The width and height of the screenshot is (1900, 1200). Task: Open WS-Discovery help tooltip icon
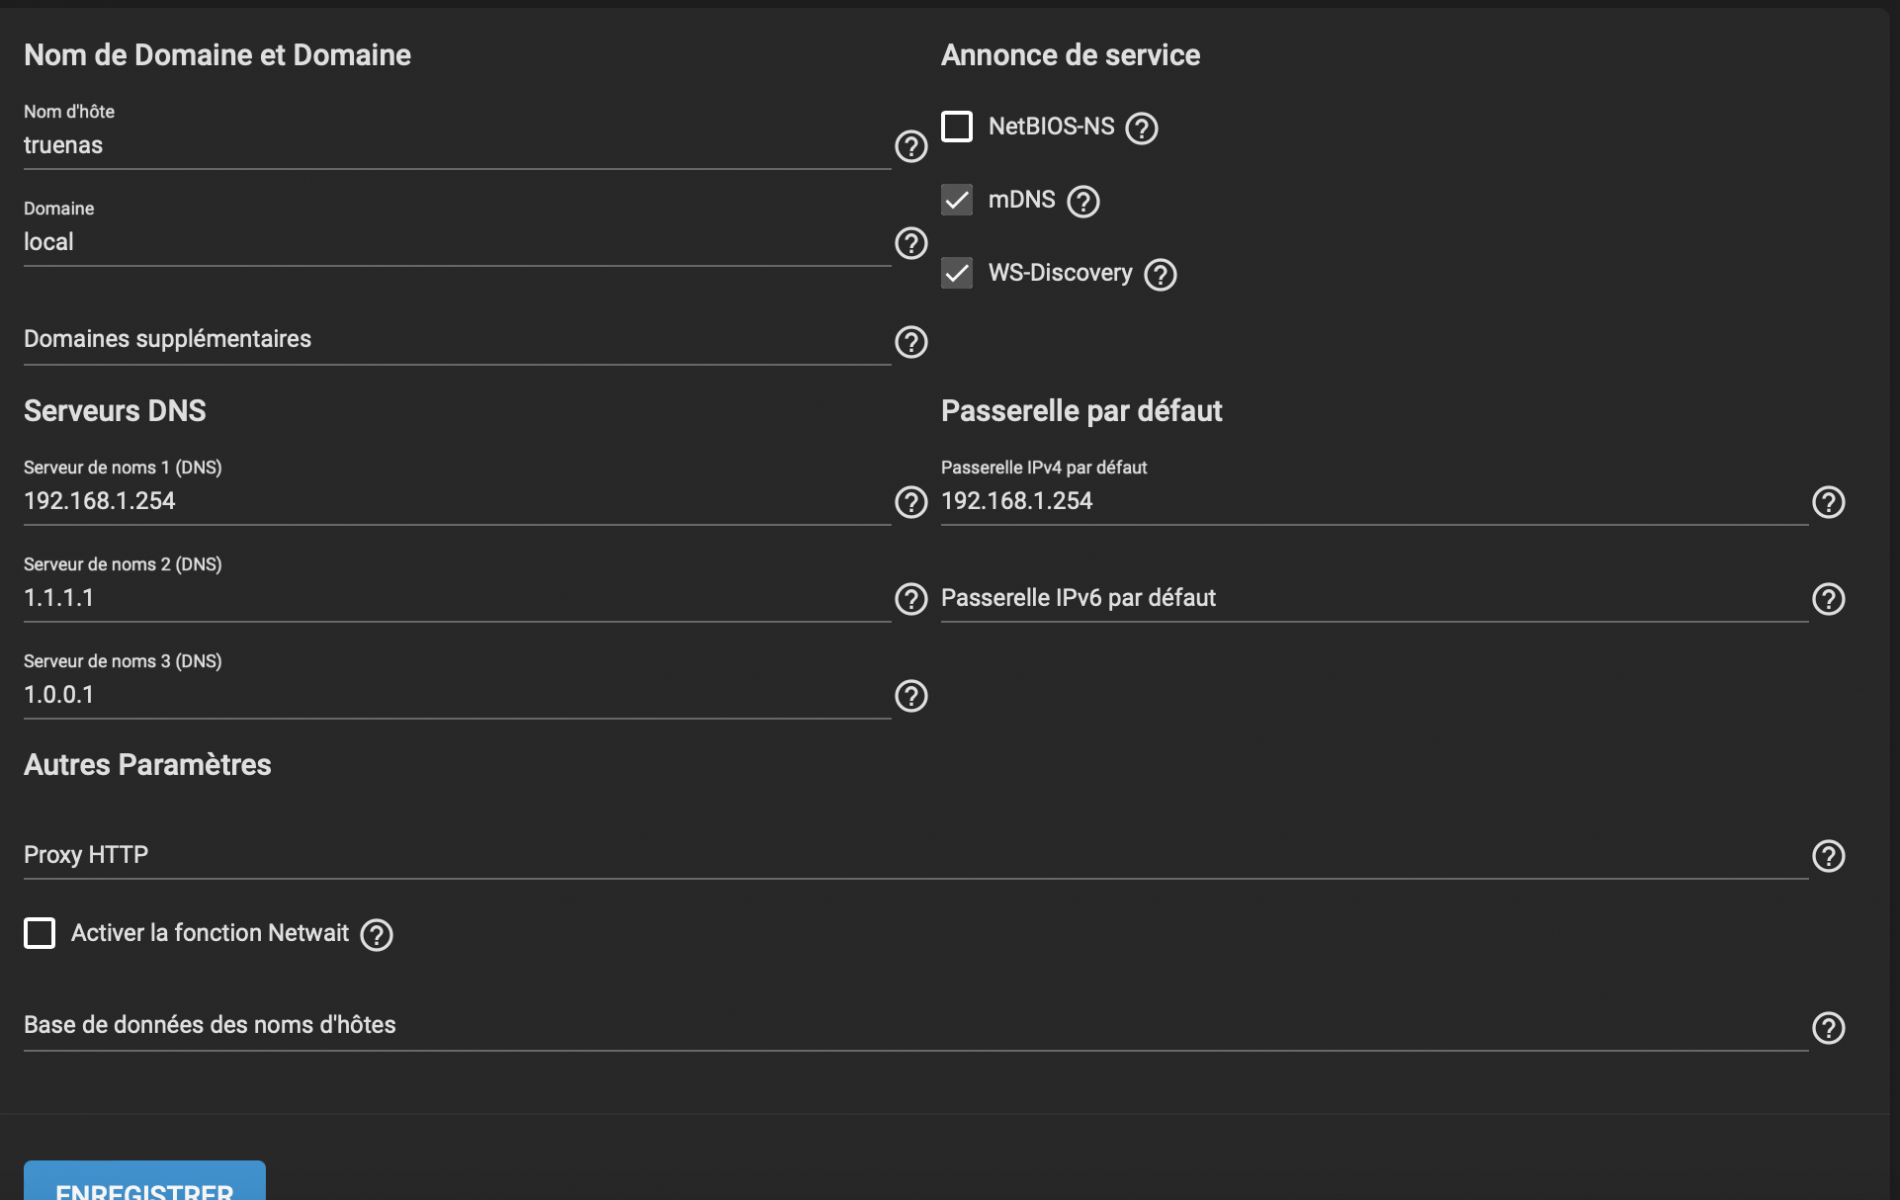(x=1160, y=274)
